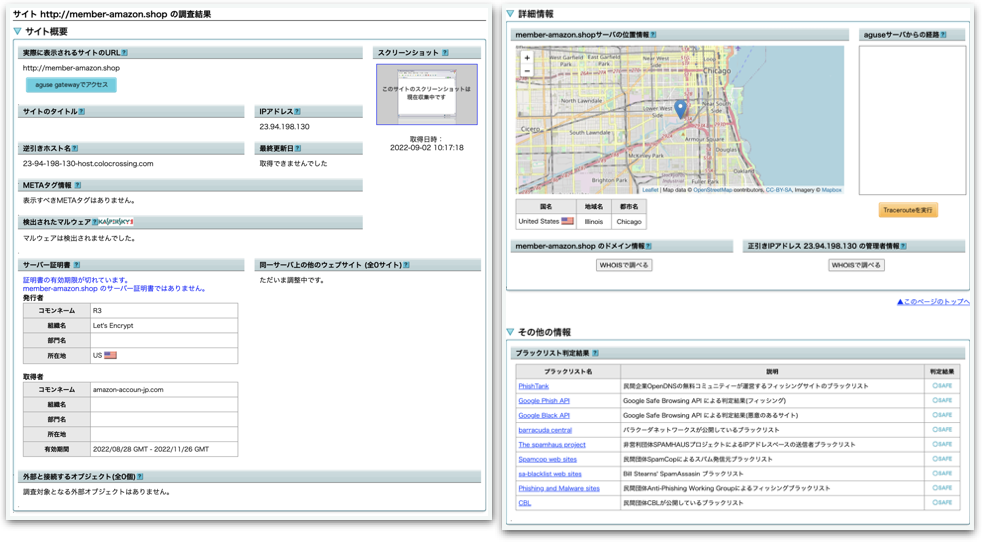Image resolution: width=984 pixels, height=542 pixels.
Task: Open help for 外部と接続するオブジェクト
Action: click(140, 477)
